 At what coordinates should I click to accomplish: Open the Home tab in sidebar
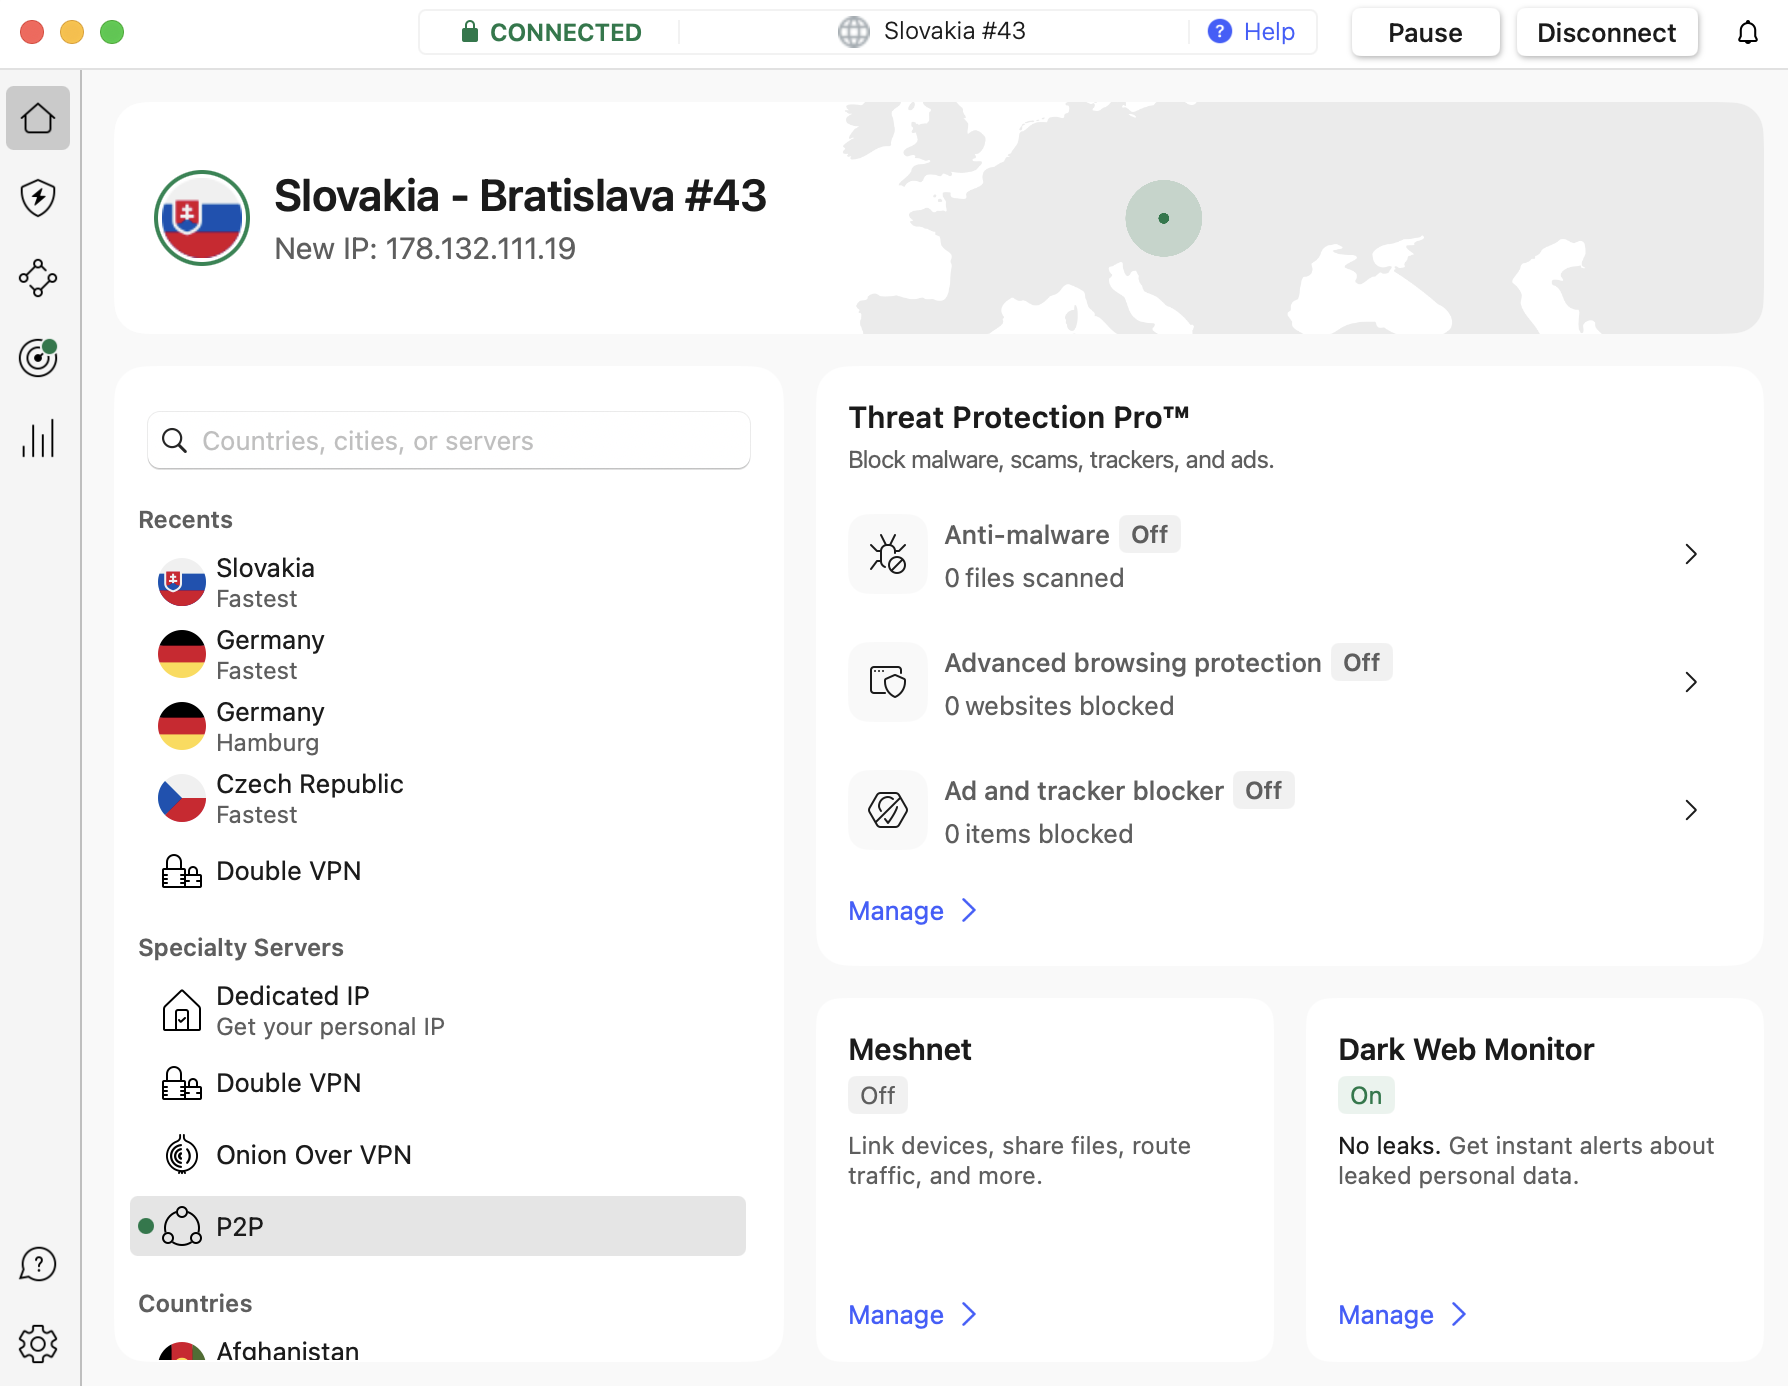[38, 118]
